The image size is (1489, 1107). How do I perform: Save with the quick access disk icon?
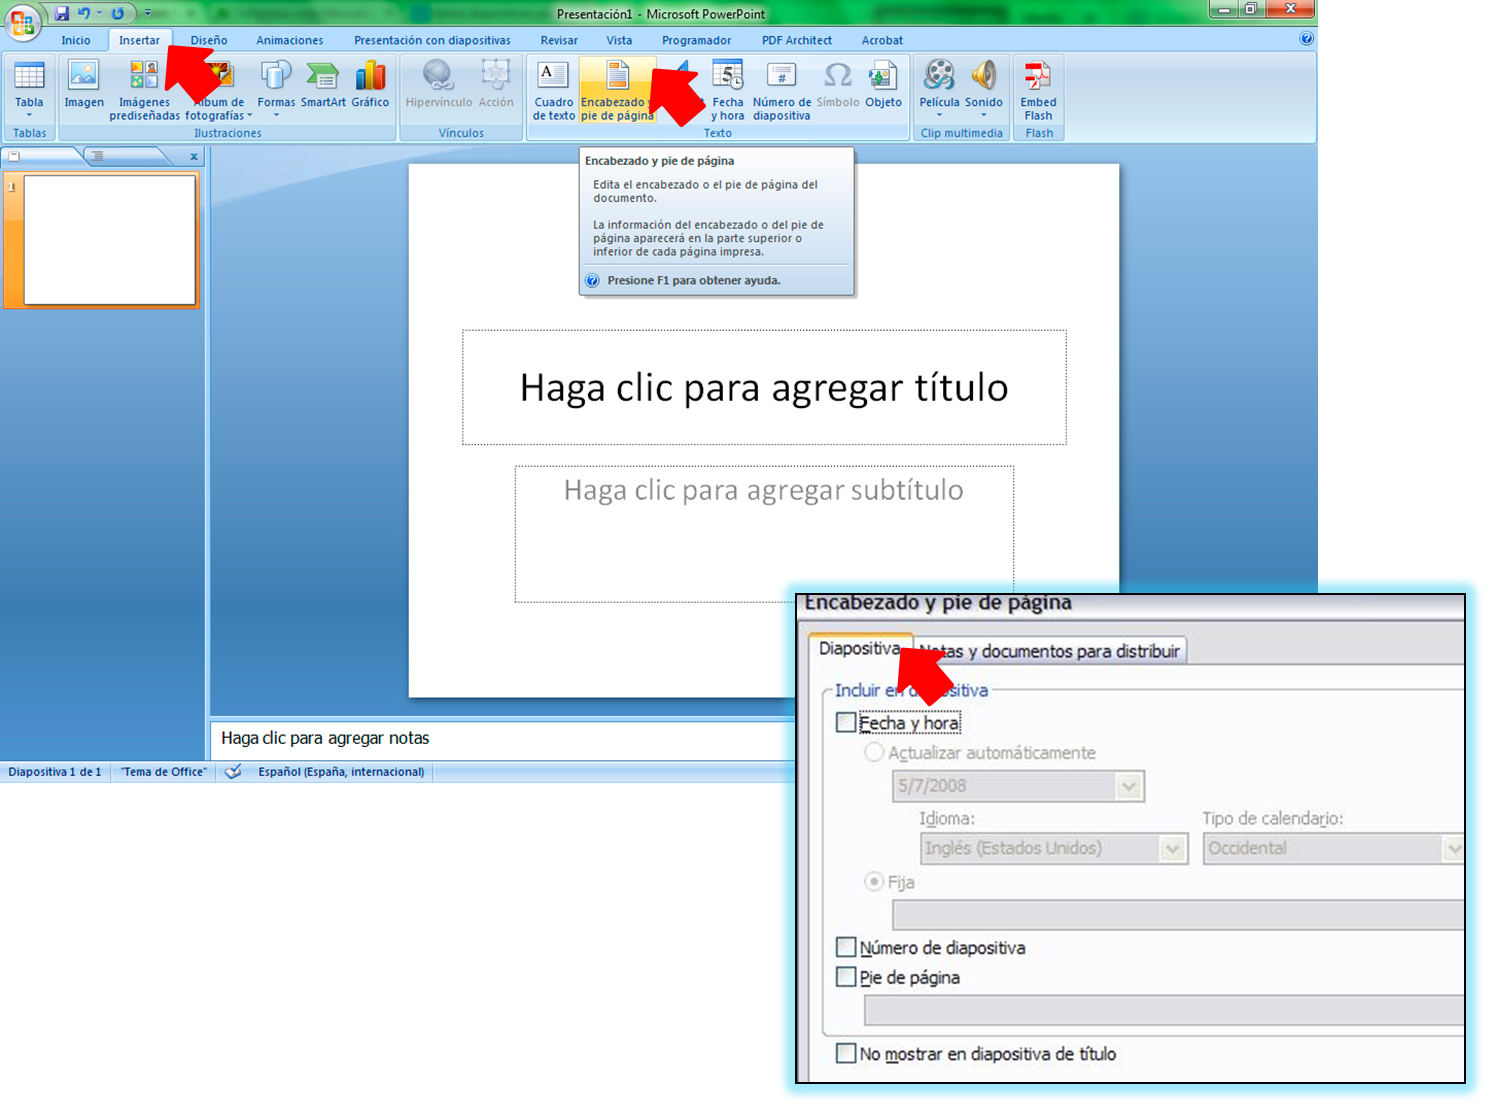pos(62,13)
